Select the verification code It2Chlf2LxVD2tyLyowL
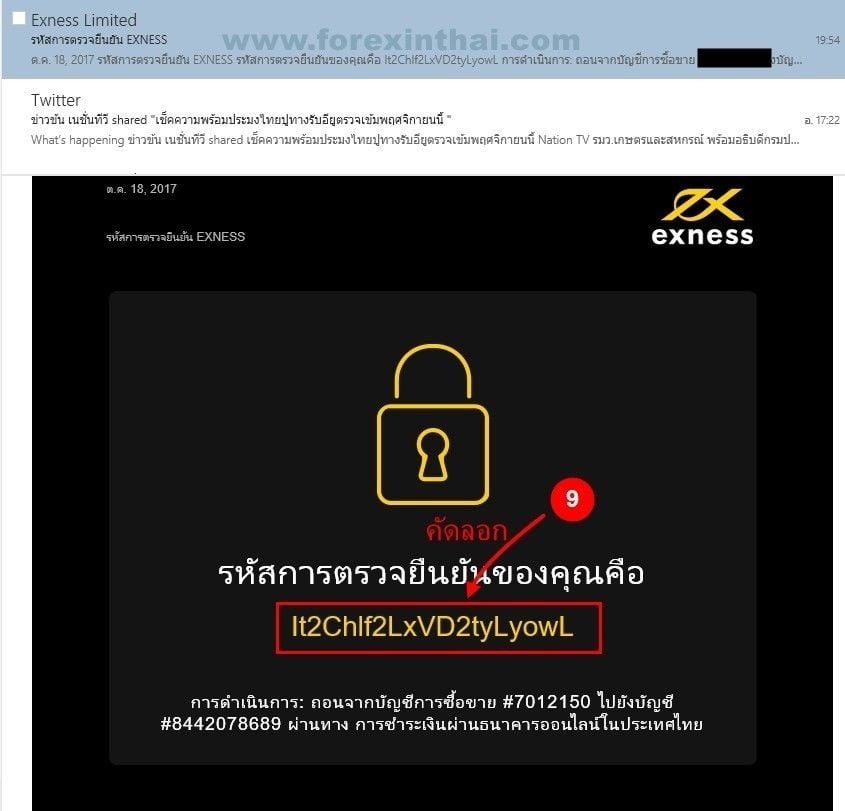 click(x=432, y=627)
